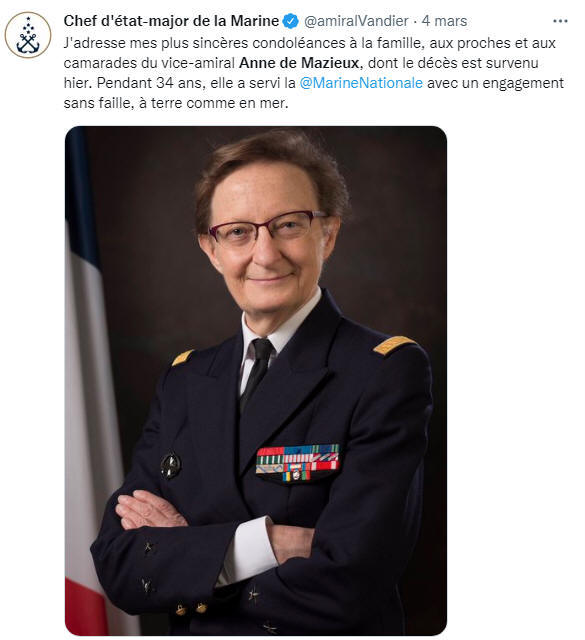
Task: Open Chef d'état-major de la Marine profile name
Action: (x=171, y=21)
